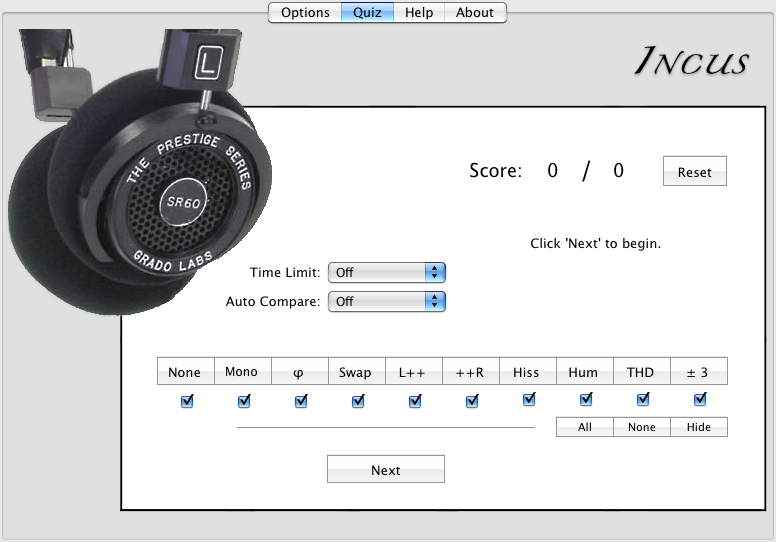Viewport: 776px width, 542px height.
Task: Toggle the ± 3 checkbox
Action: click(700, 399)
